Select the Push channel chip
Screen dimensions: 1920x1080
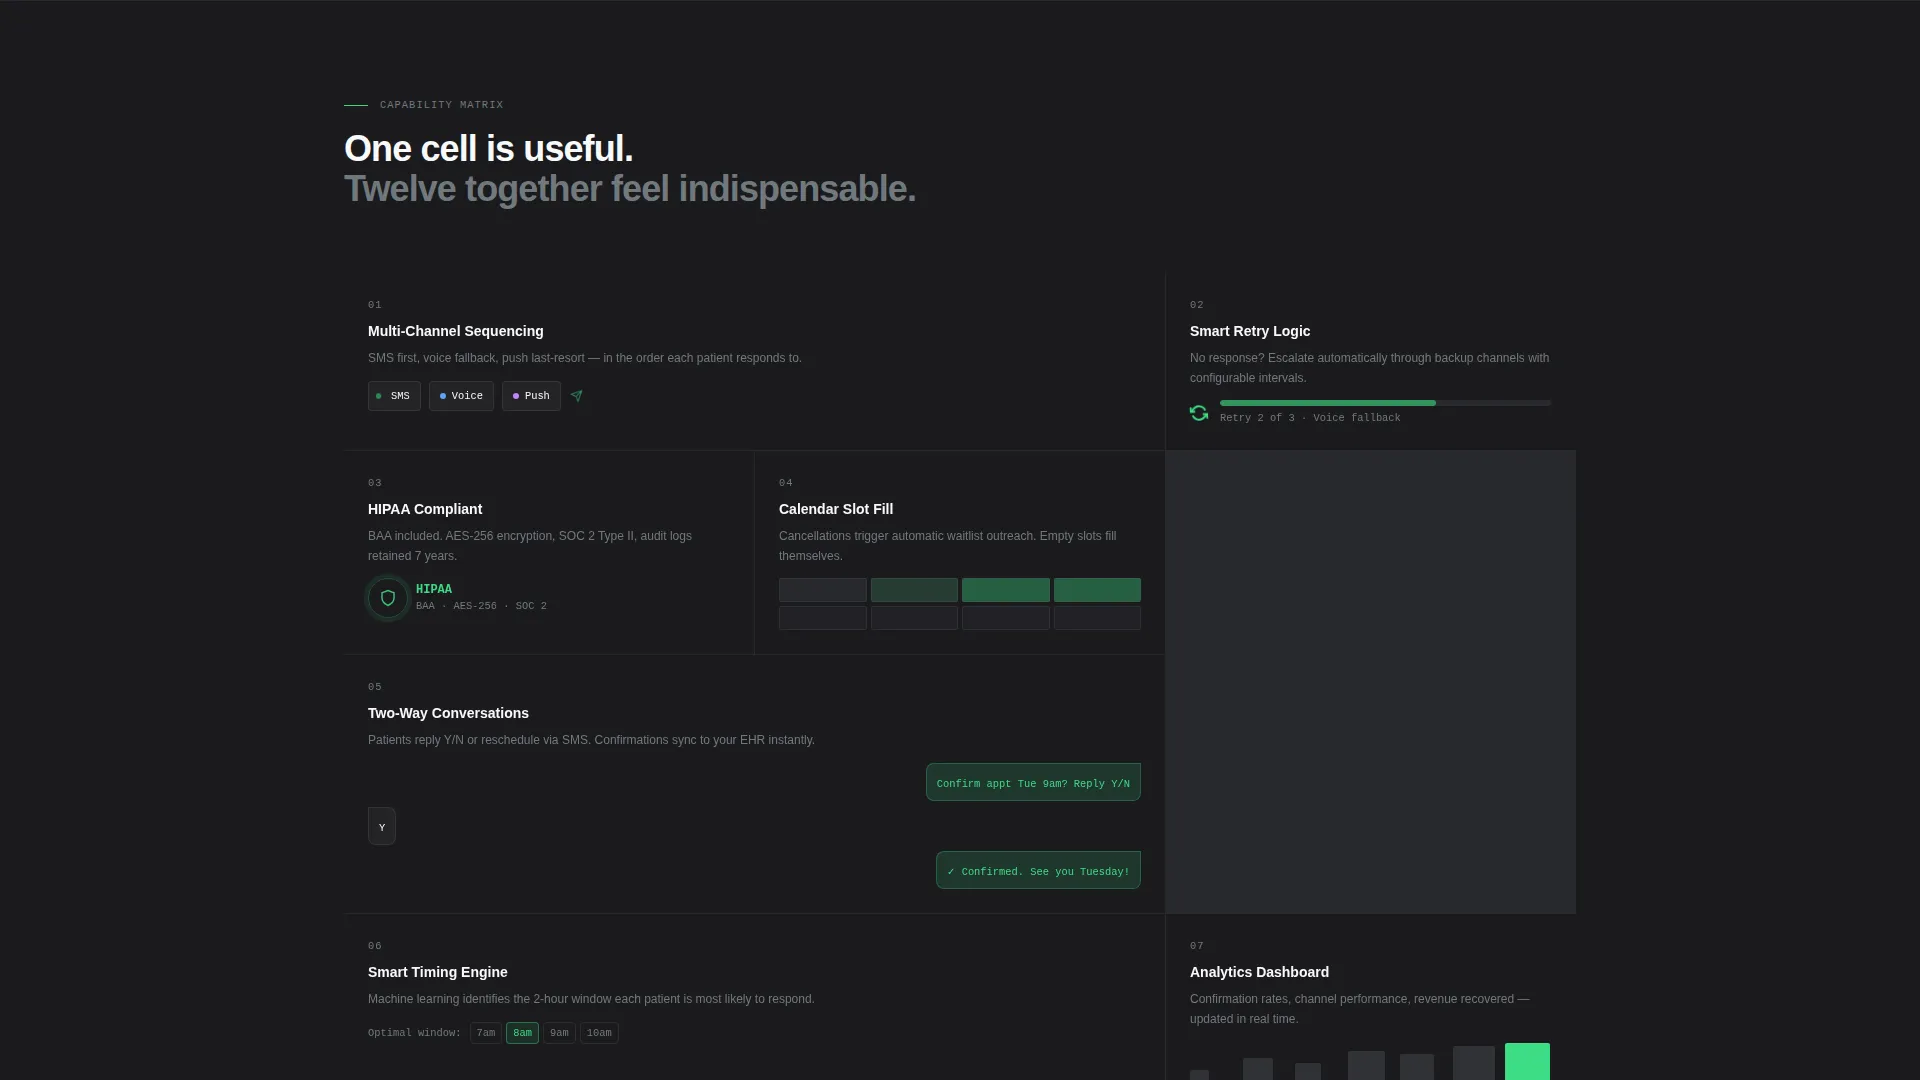pos(531,396)
